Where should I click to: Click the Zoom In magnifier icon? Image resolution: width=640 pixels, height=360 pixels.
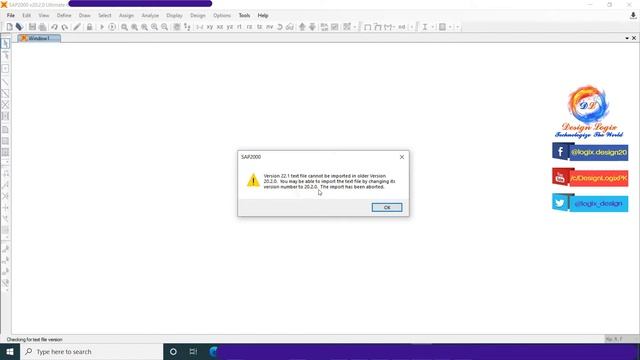[x=154, y=27]
